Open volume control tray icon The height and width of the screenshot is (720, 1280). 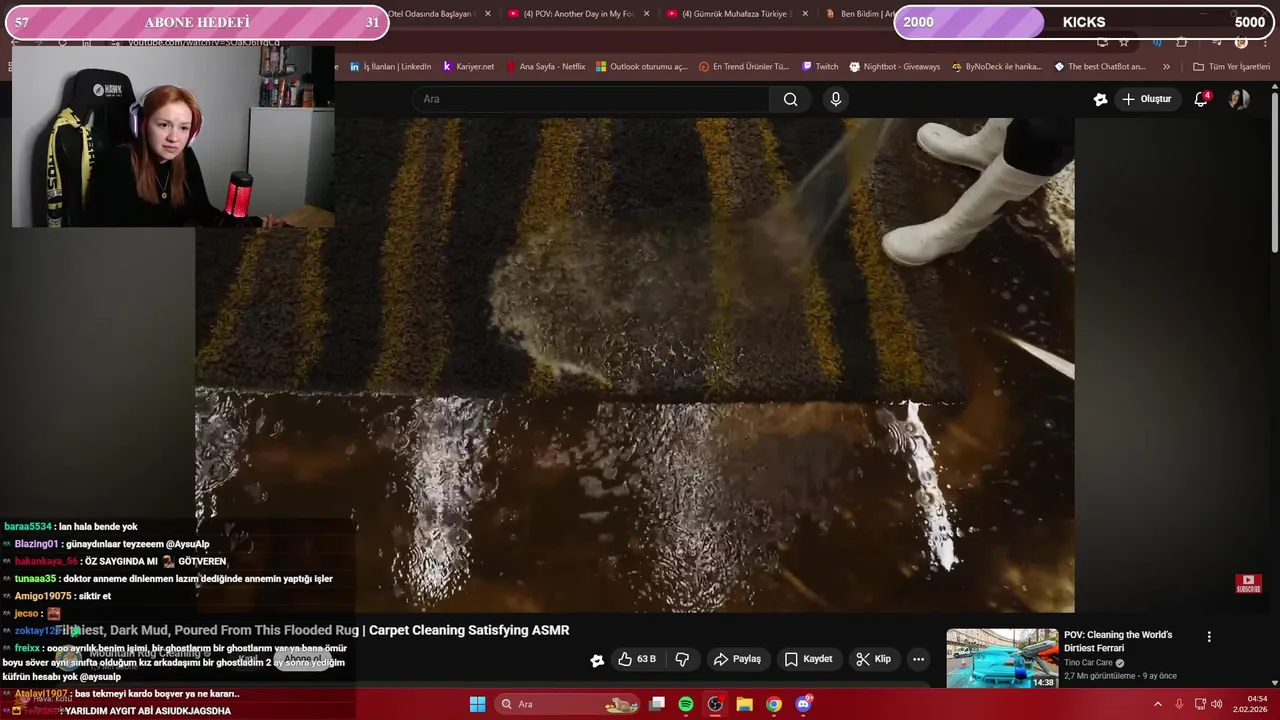[1217, 704]
